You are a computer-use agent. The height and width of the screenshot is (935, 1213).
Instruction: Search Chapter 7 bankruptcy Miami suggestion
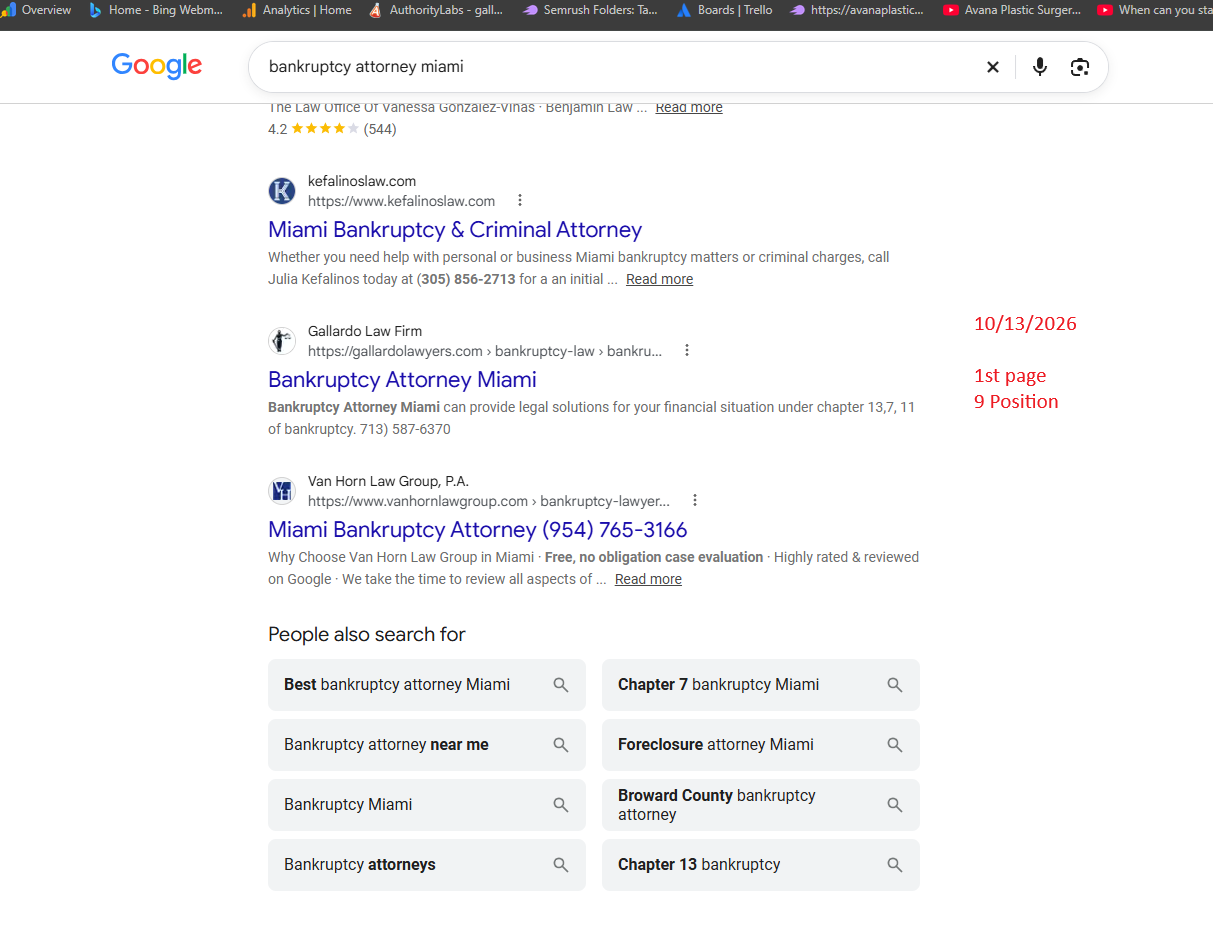761,685
